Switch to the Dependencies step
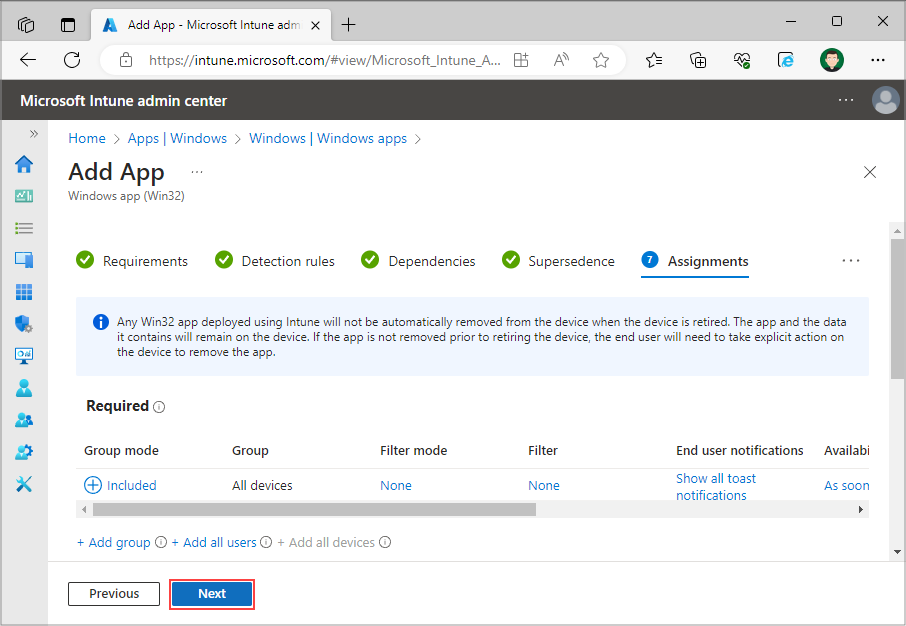 pos(418,261)
